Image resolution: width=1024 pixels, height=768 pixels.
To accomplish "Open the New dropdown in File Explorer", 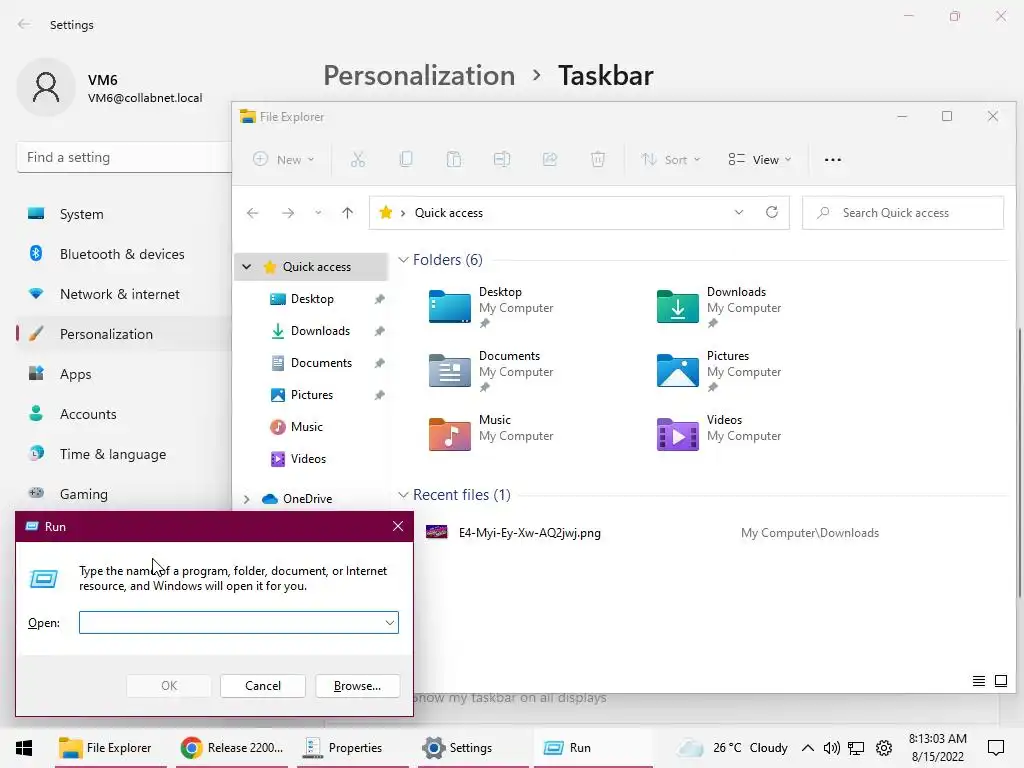I will (283, 159).
